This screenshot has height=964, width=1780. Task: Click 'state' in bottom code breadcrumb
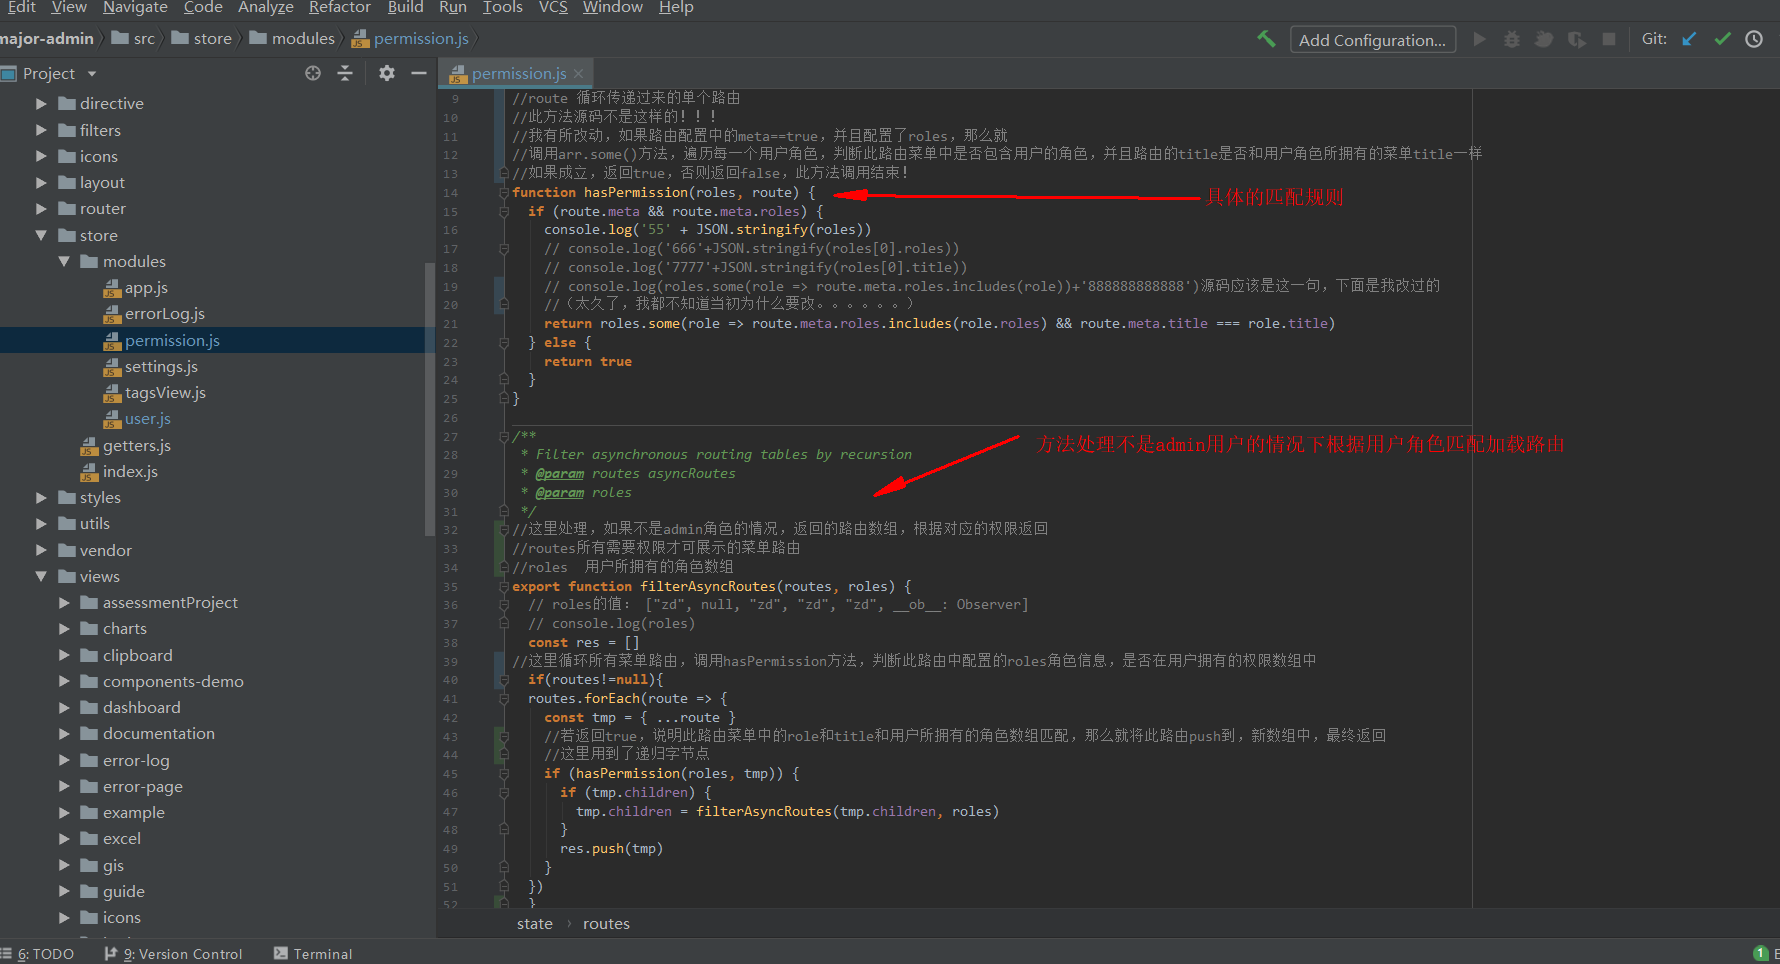click(535, 924)
